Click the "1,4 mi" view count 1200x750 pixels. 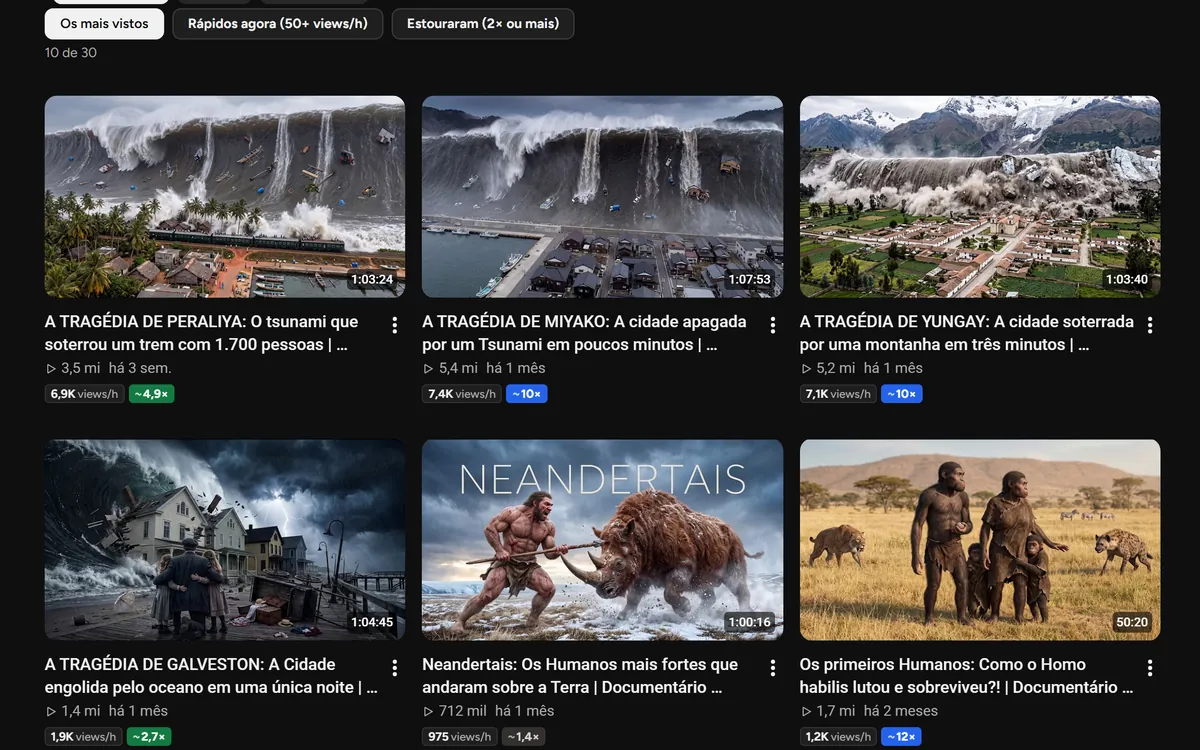pyautogui.click(x=73, y=711)
